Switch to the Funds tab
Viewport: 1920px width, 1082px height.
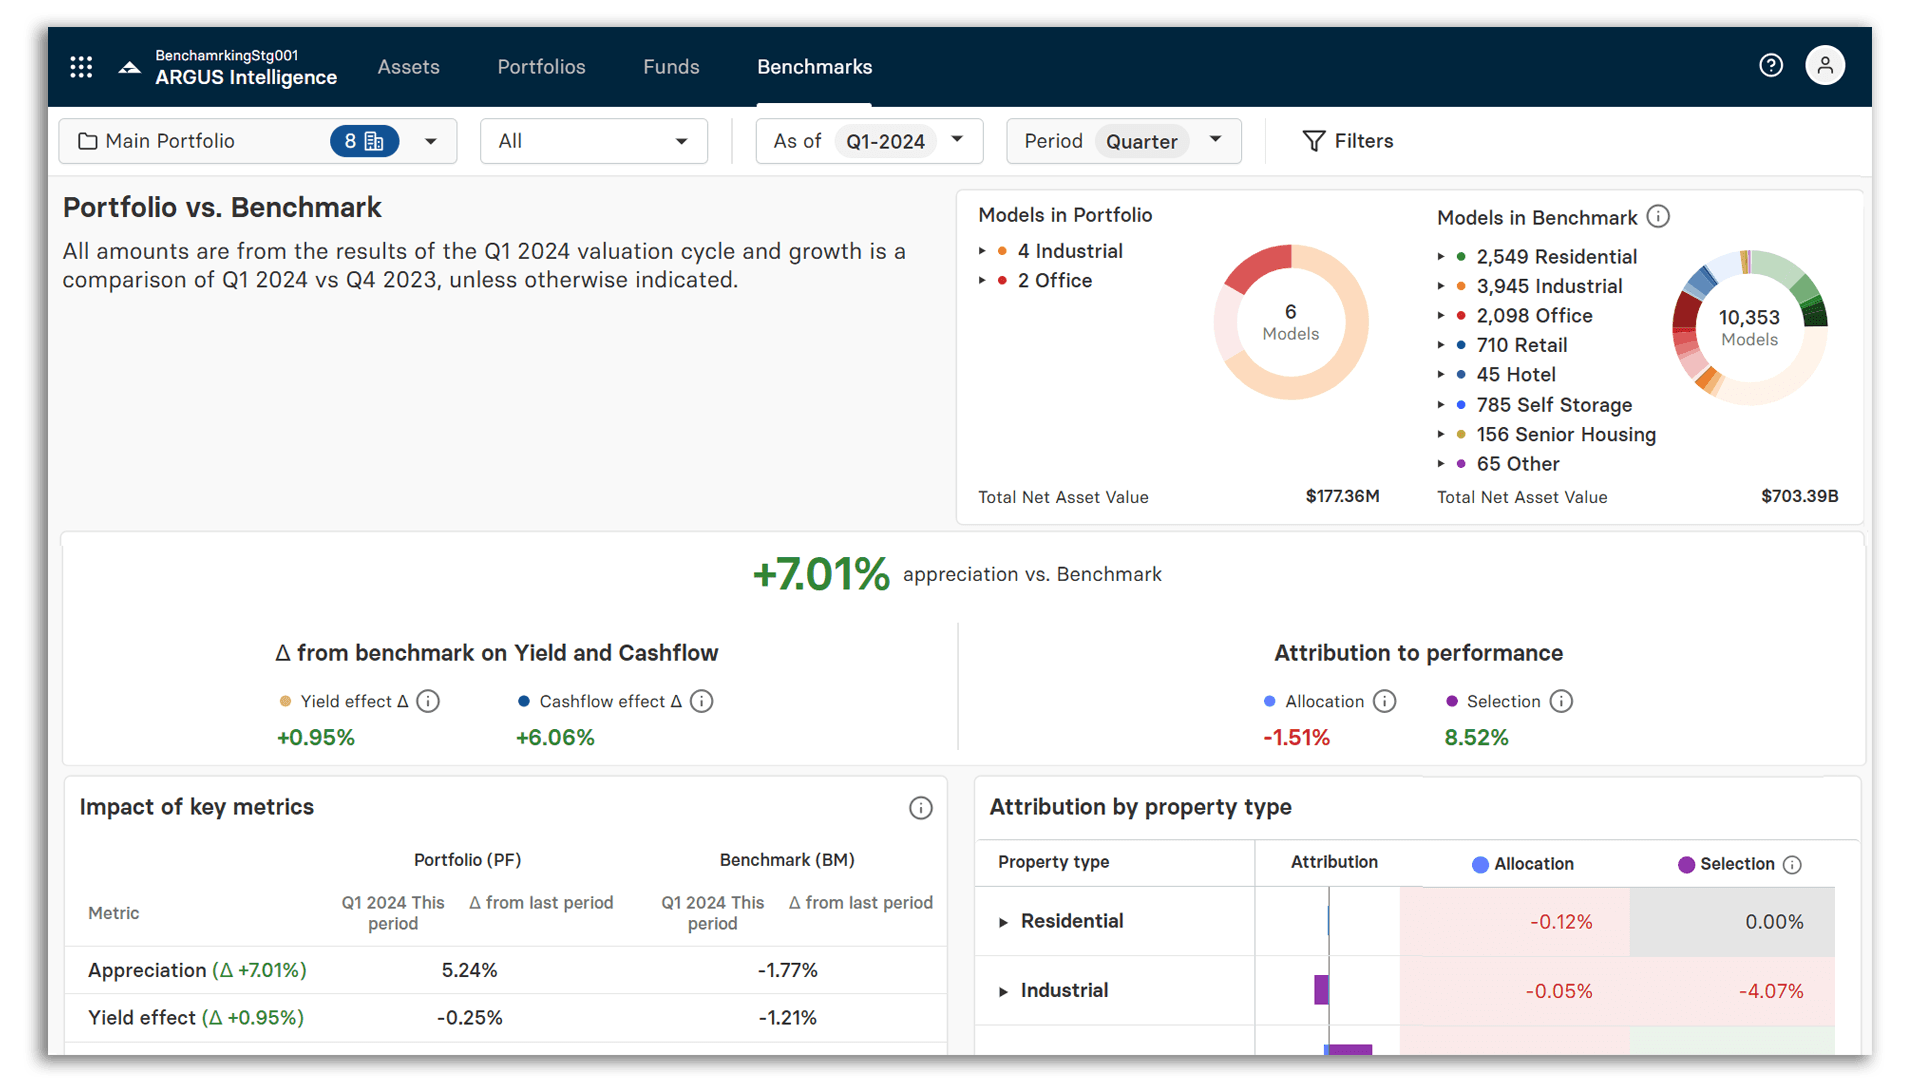pyautogui.click(x=671, y=67)
